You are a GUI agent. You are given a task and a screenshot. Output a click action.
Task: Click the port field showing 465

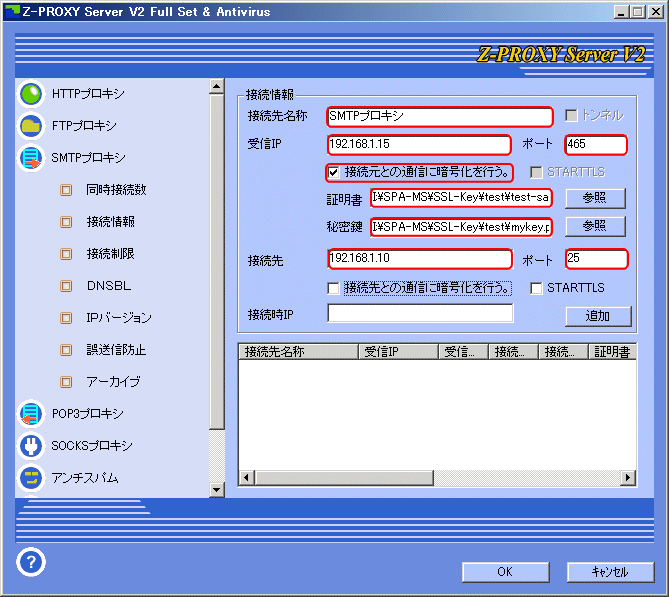596,145
